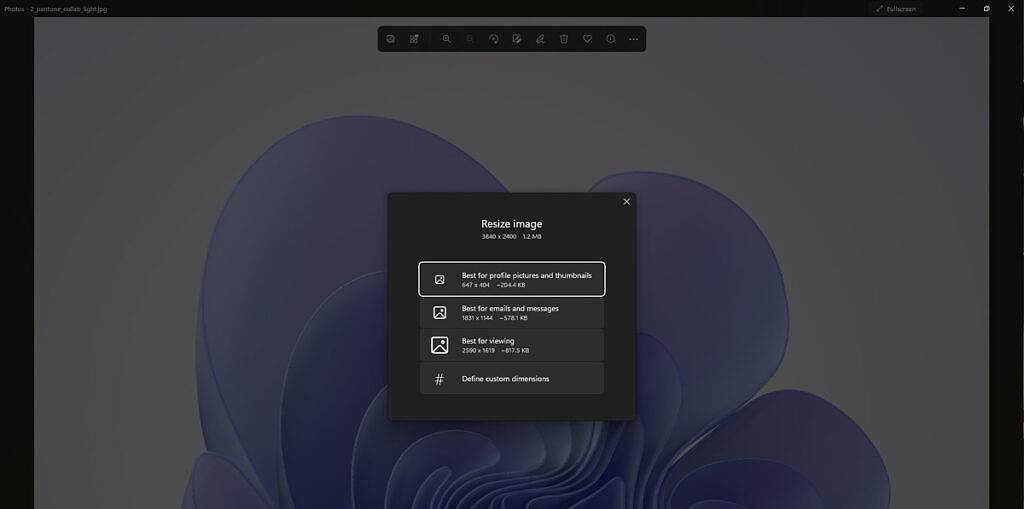Click the zoom out magnifier icon

pyautogui.click(x=469, y=39)
